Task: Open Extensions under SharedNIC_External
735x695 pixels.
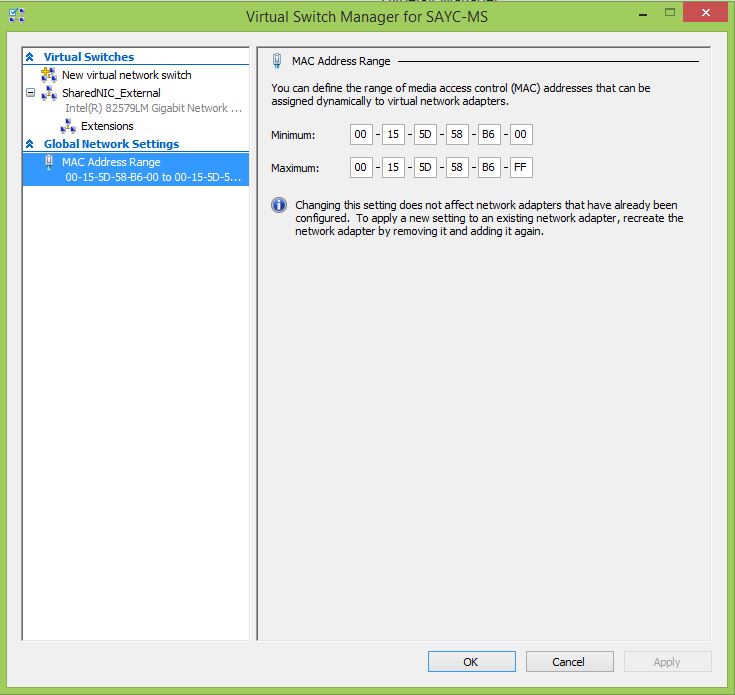Action: (x=107, y=126)
